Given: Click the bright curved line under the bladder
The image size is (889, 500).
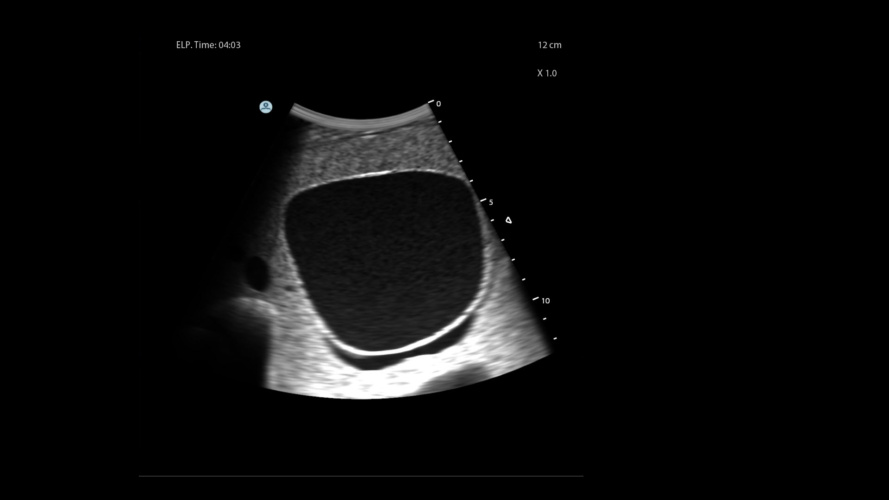Looking at the screenshot, I should click(400, 351).
